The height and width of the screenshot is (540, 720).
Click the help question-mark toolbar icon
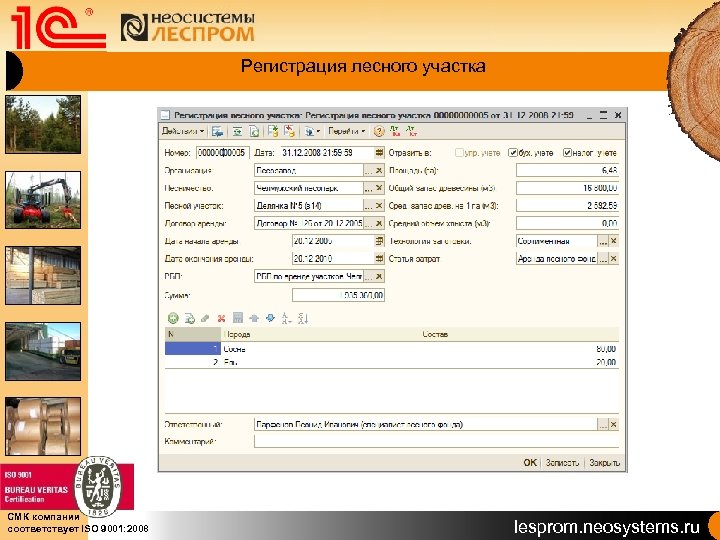[x=378, y=132]
